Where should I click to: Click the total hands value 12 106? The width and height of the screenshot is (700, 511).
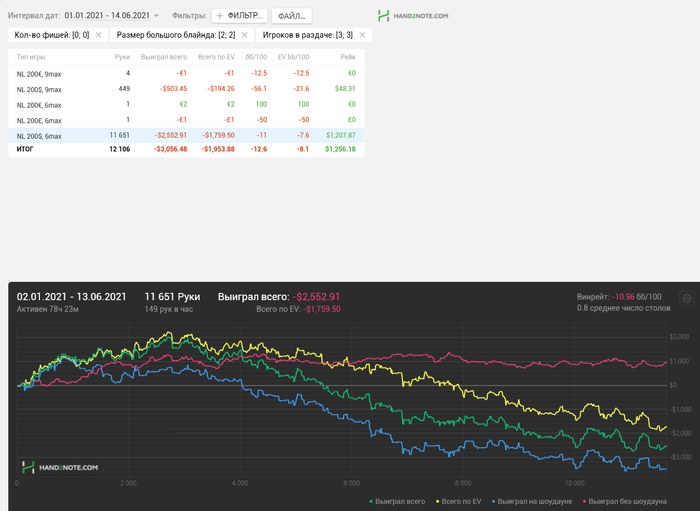(120, 149)
